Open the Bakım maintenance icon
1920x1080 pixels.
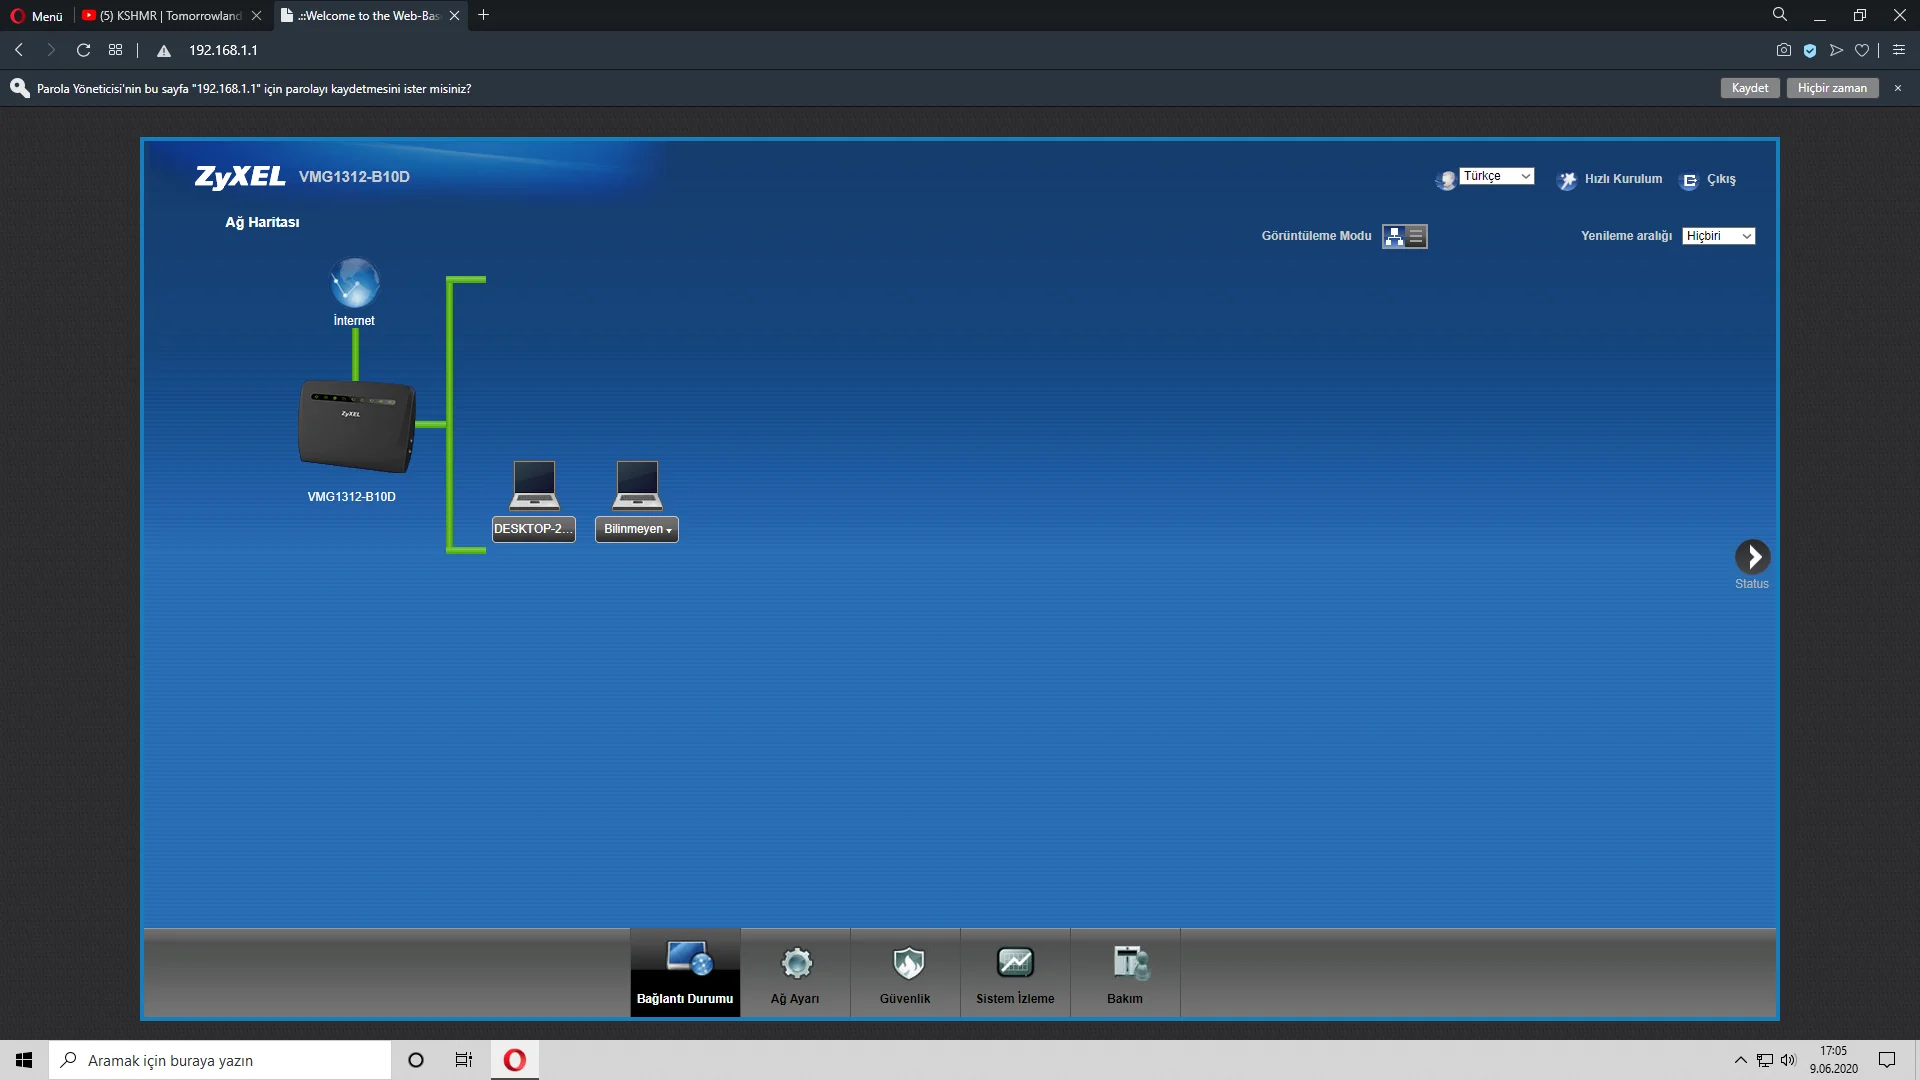[x=1129, y=963]
